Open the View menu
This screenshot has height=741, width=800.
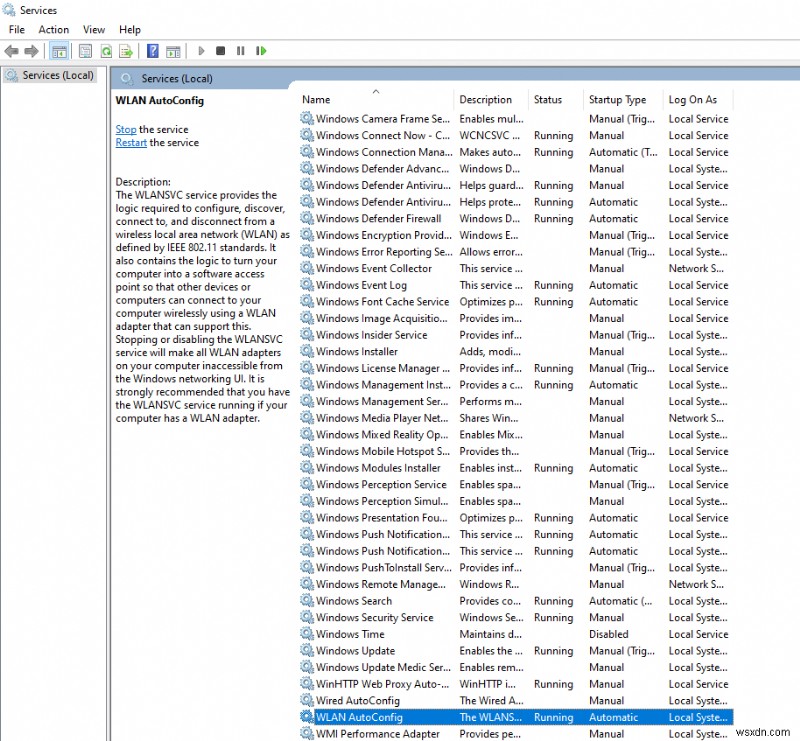pyautogui.click(x=93, y=29)
